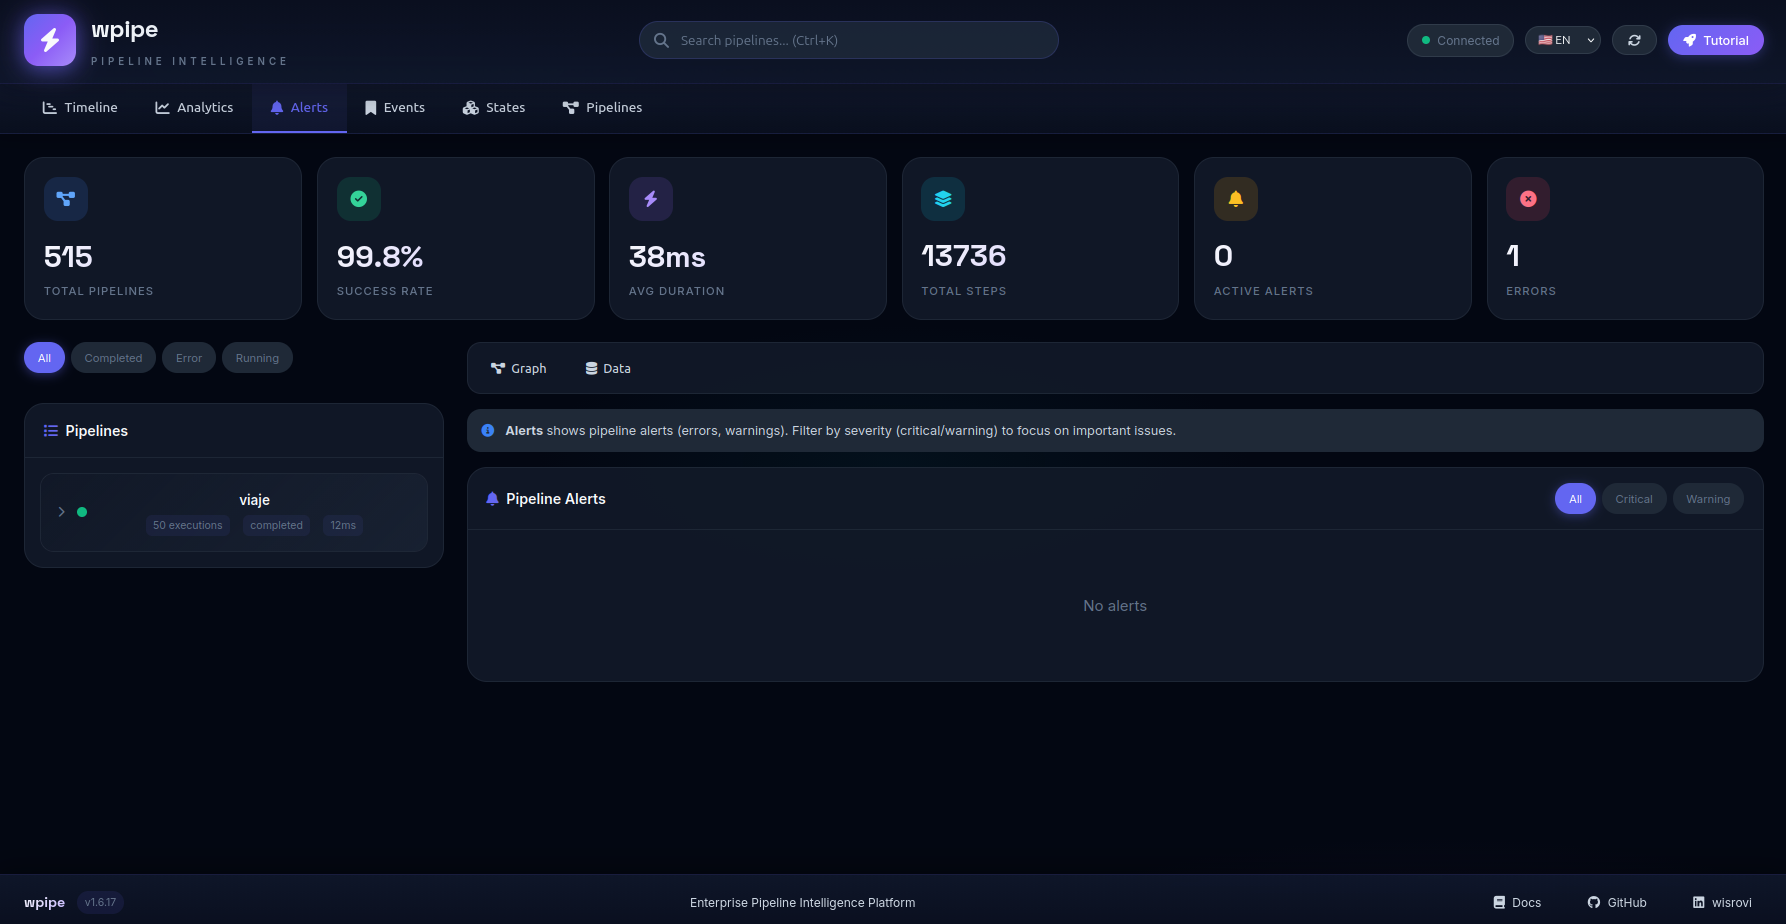
Task: Open the EN language dropdown
Action: (x=1563, y=40)
